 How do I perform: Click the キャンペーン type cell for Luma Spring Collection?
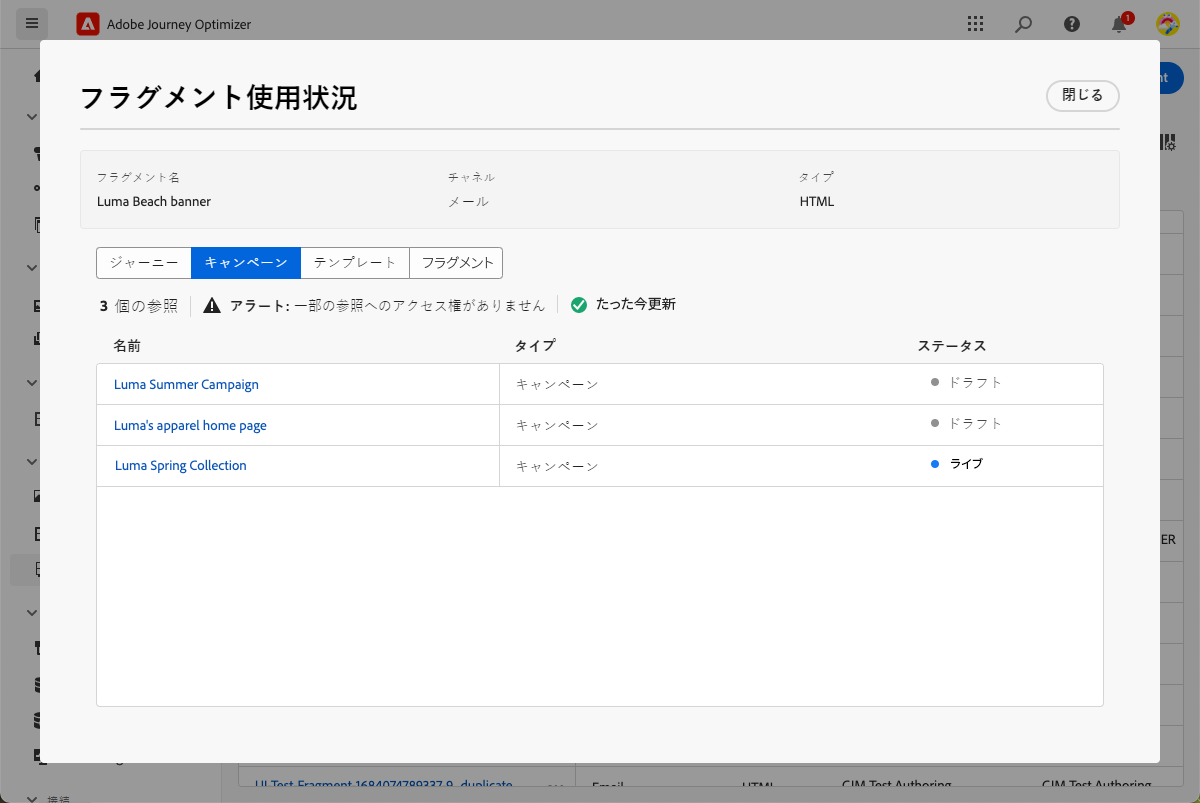tap(557, 466)
